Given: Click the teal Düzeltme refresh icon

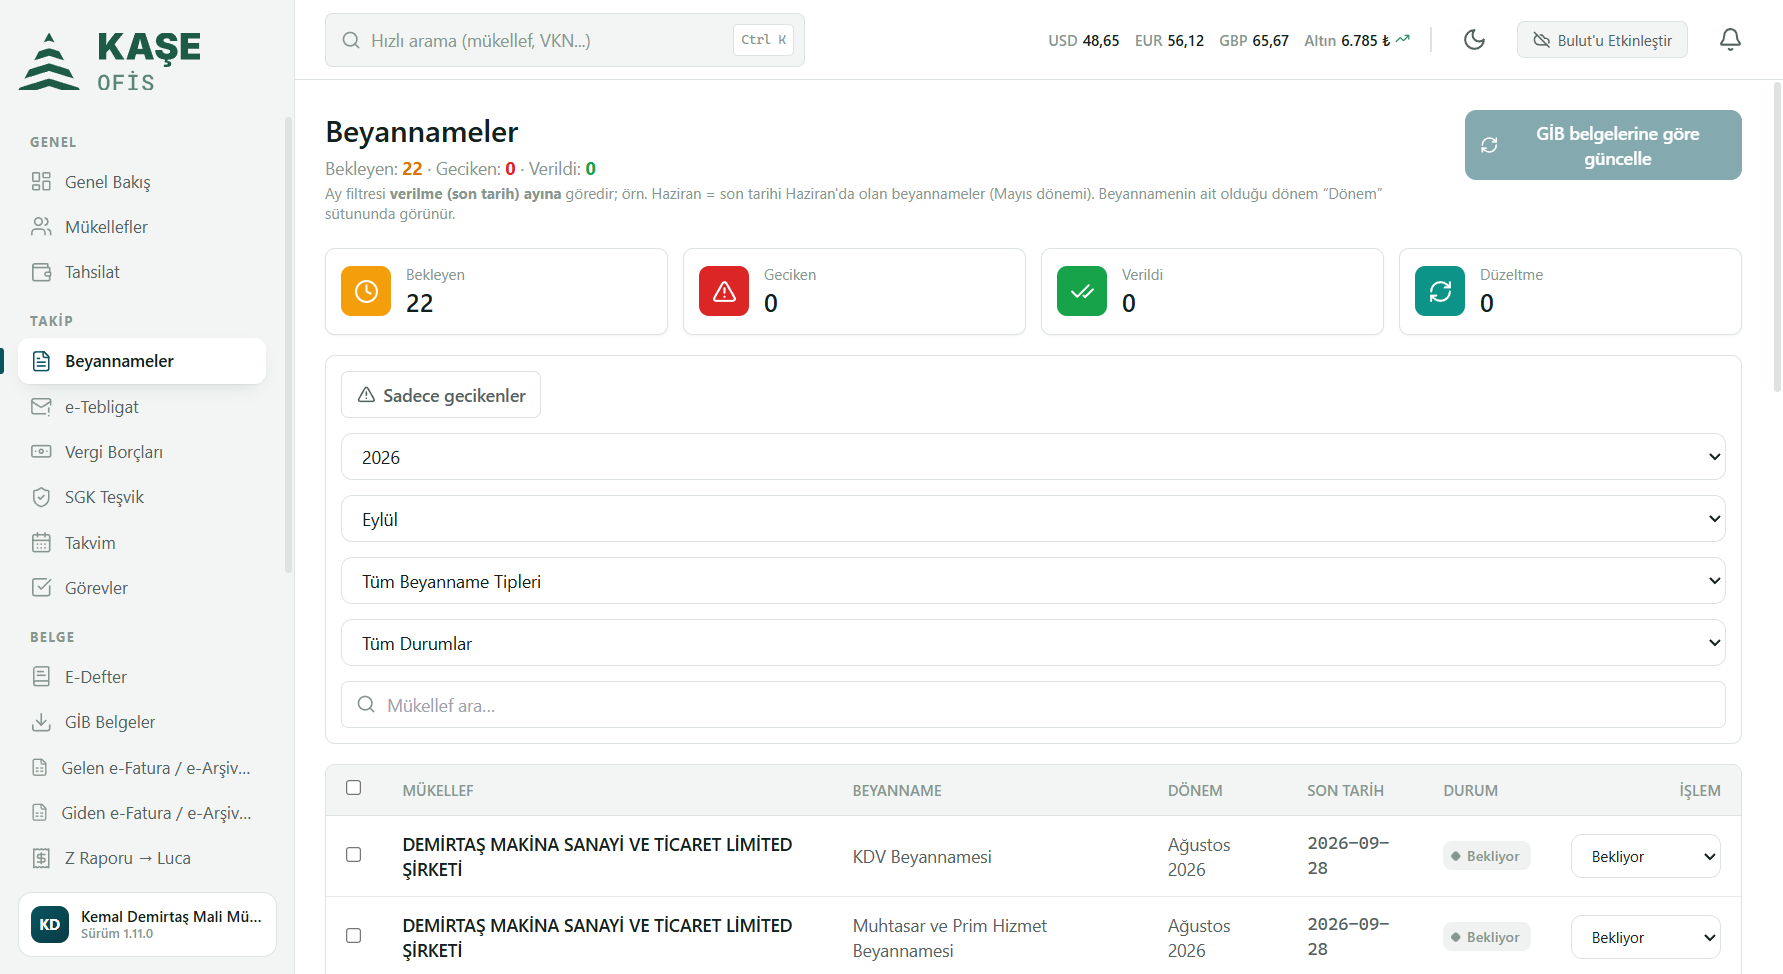Looking at the screenshot, I should 1440,291.
